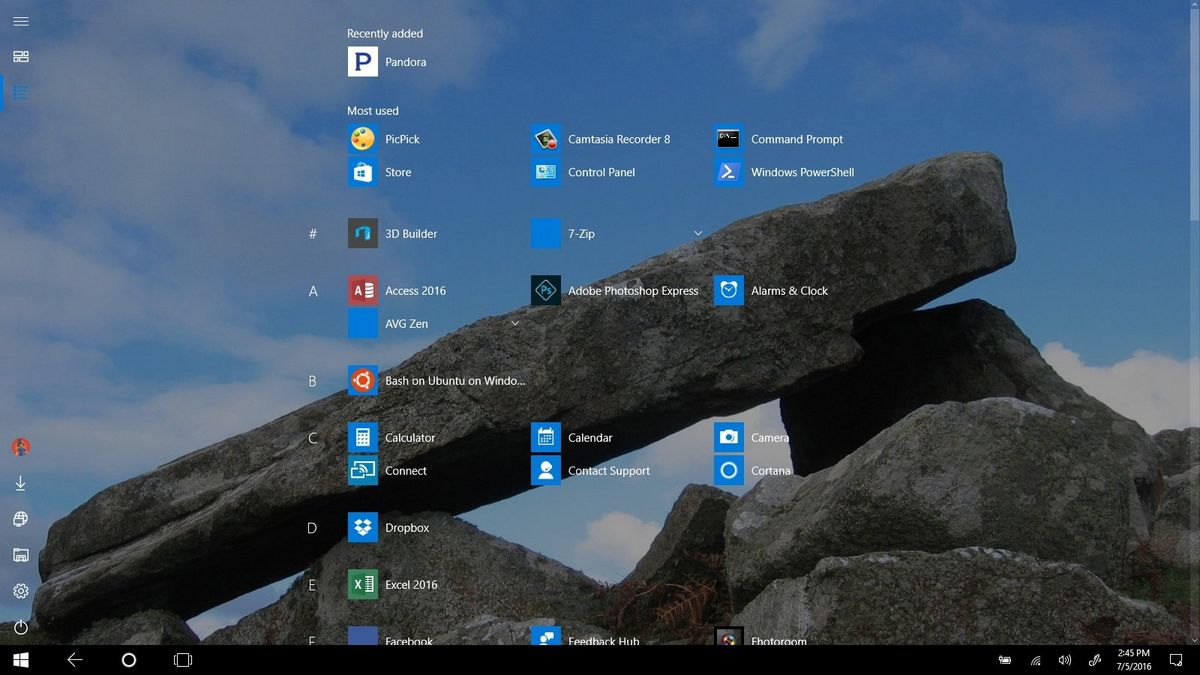The image size is (1200, 675).
Task: Launch Excel 2016
Action: (412, 584)
